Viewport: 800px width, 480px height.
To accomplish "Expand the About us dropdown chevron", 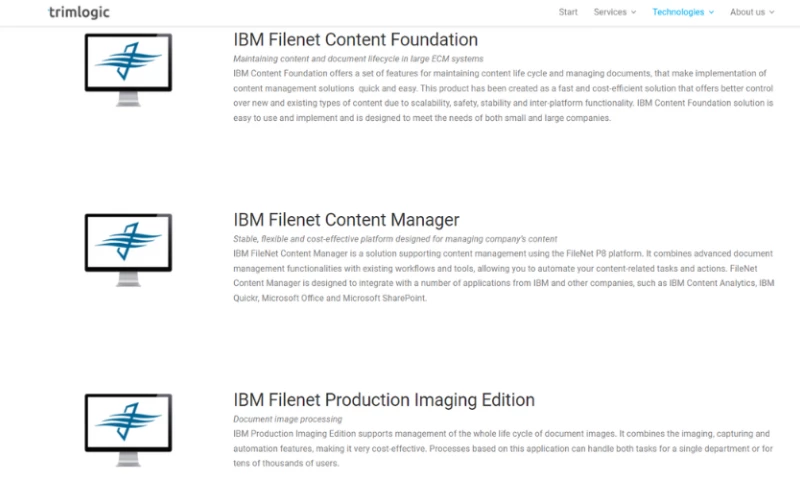I will click(772, 13).
